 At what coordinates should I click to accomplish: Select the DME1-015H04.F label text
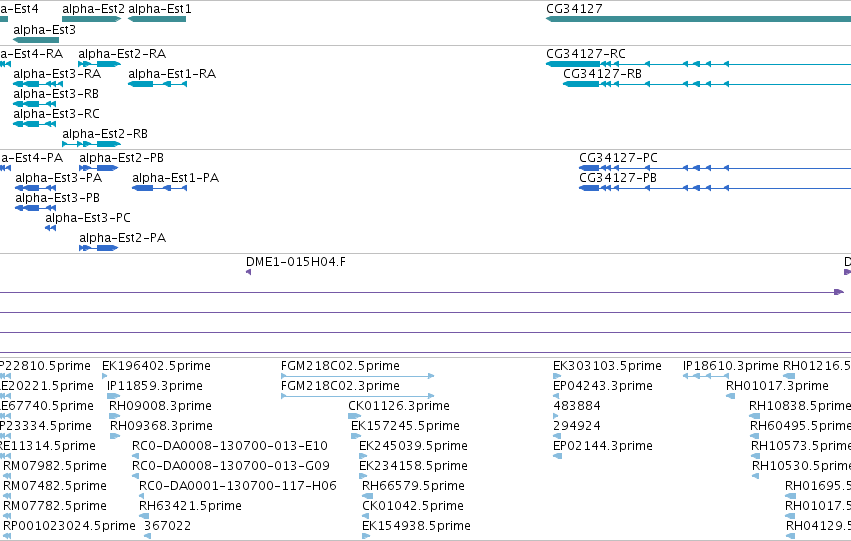(296, 262)
